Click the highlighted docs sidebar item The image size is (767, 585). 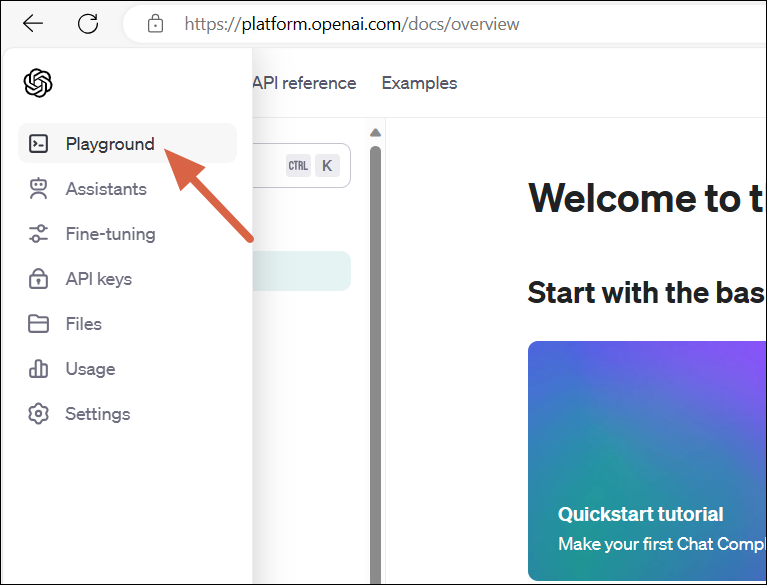point(301,271)
